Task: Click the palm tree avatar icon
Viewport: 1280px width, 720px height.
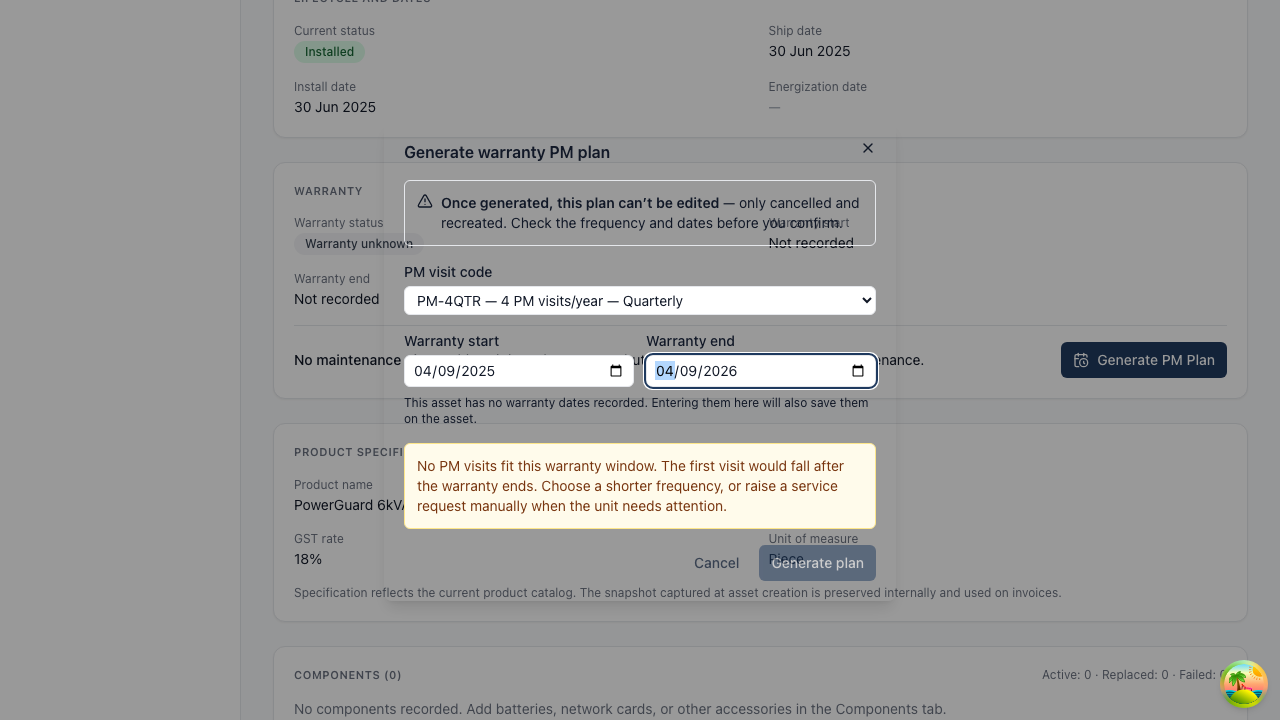Action: pos(1244,685)
